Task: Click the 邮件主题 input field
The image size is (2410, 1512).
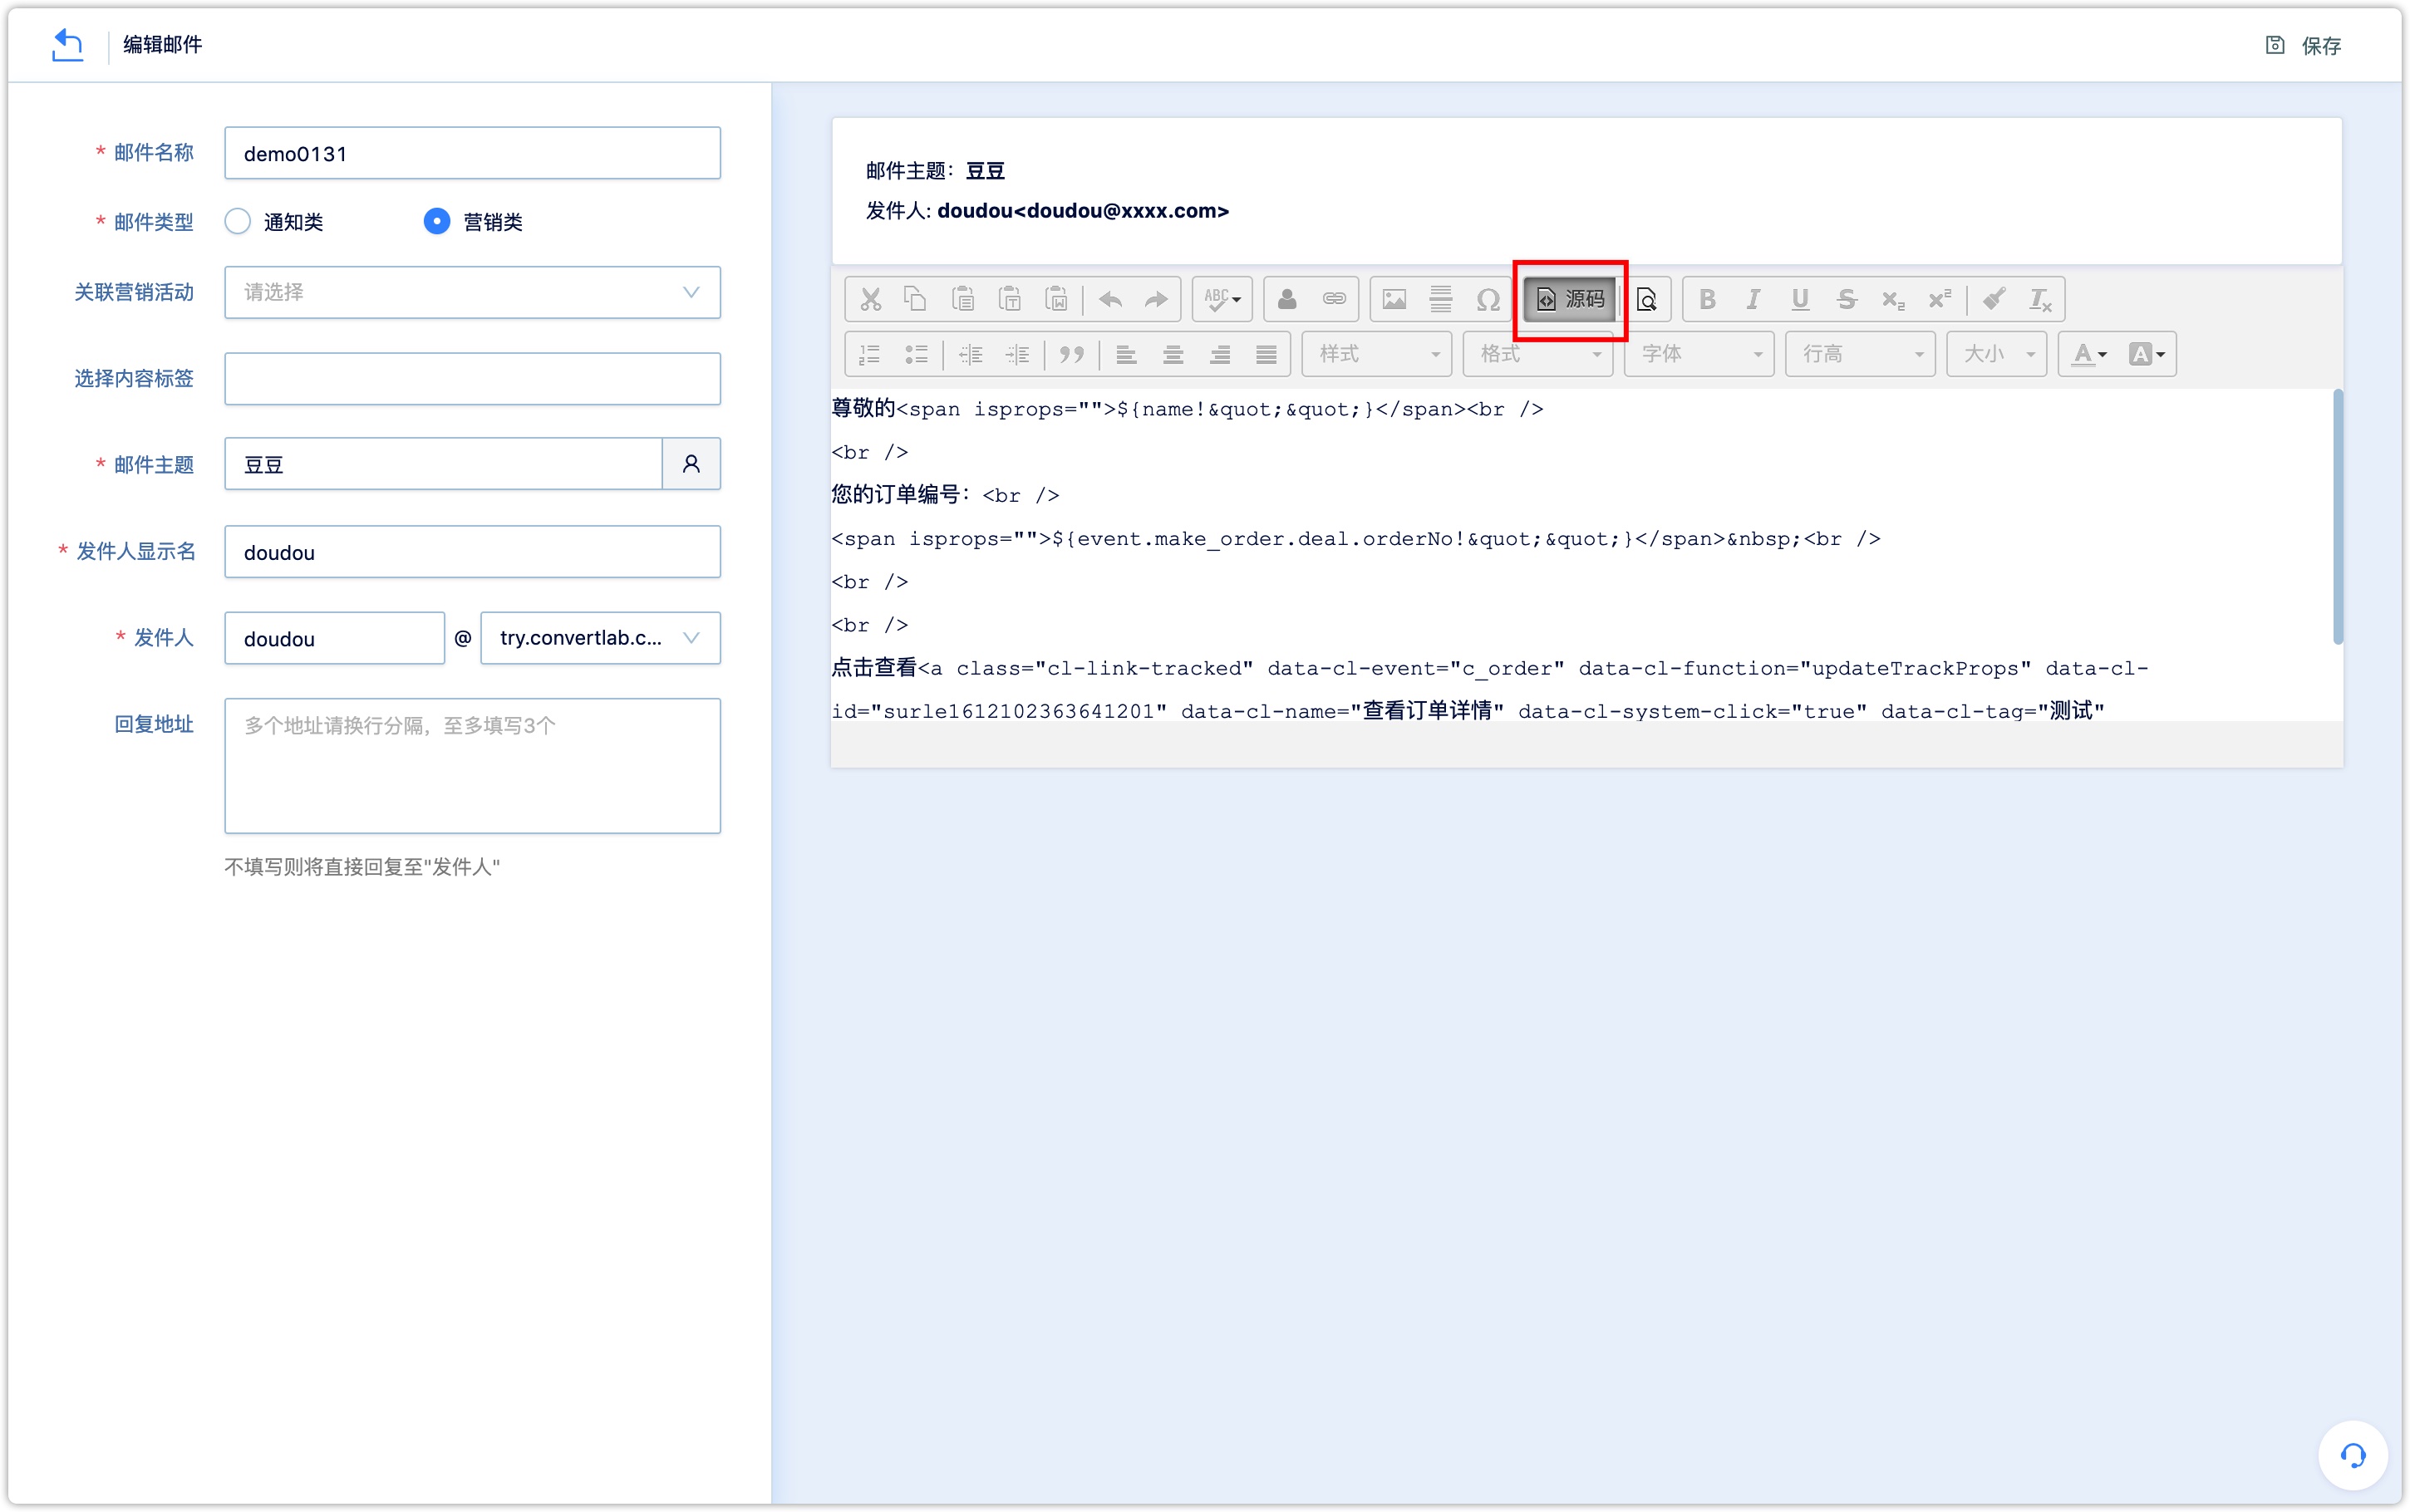Action: tap(443, 464)
